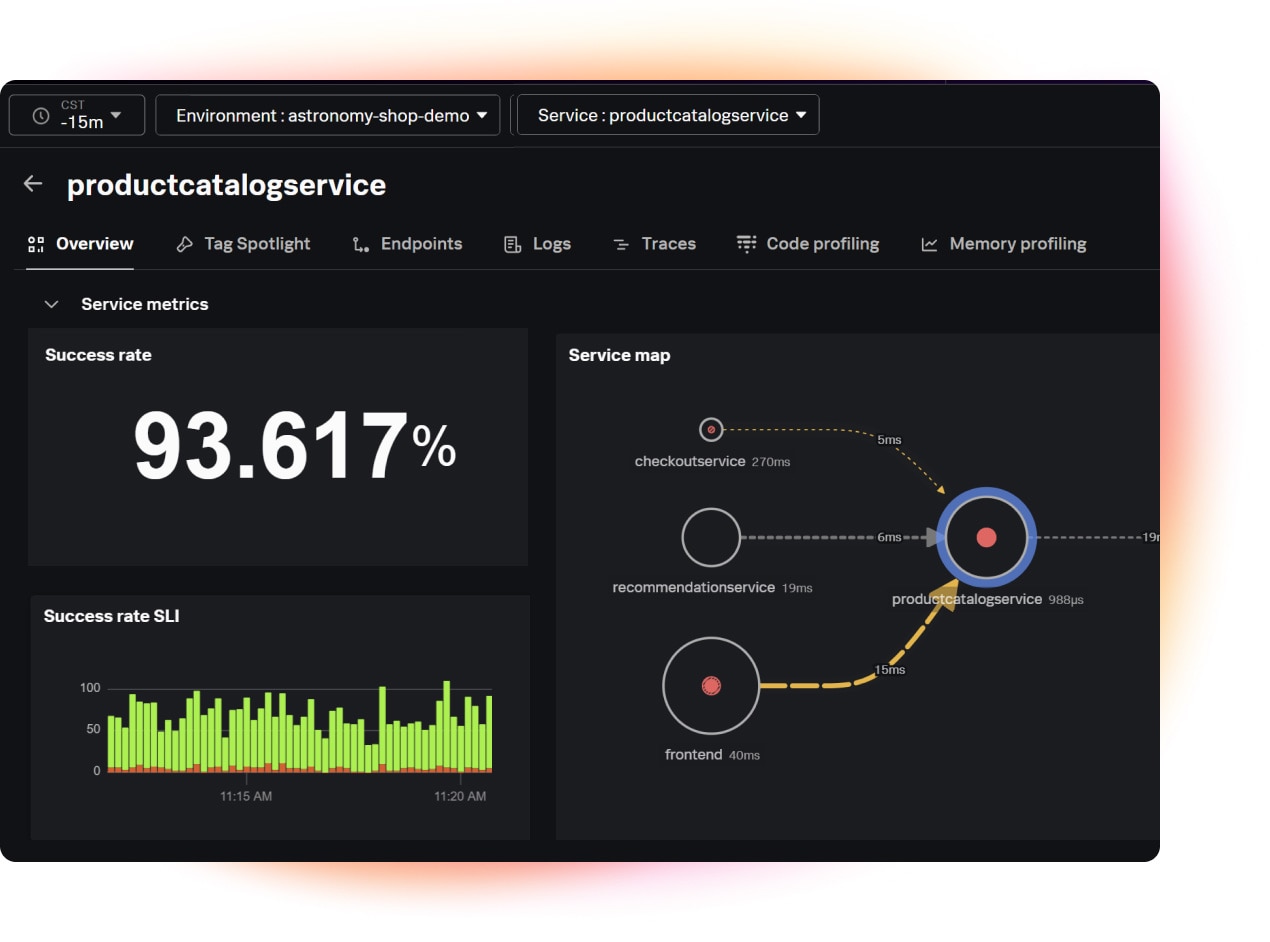1270x942 pixels.
Task: Click the checkoutservice node circle
Action: [x=710, y=429]
